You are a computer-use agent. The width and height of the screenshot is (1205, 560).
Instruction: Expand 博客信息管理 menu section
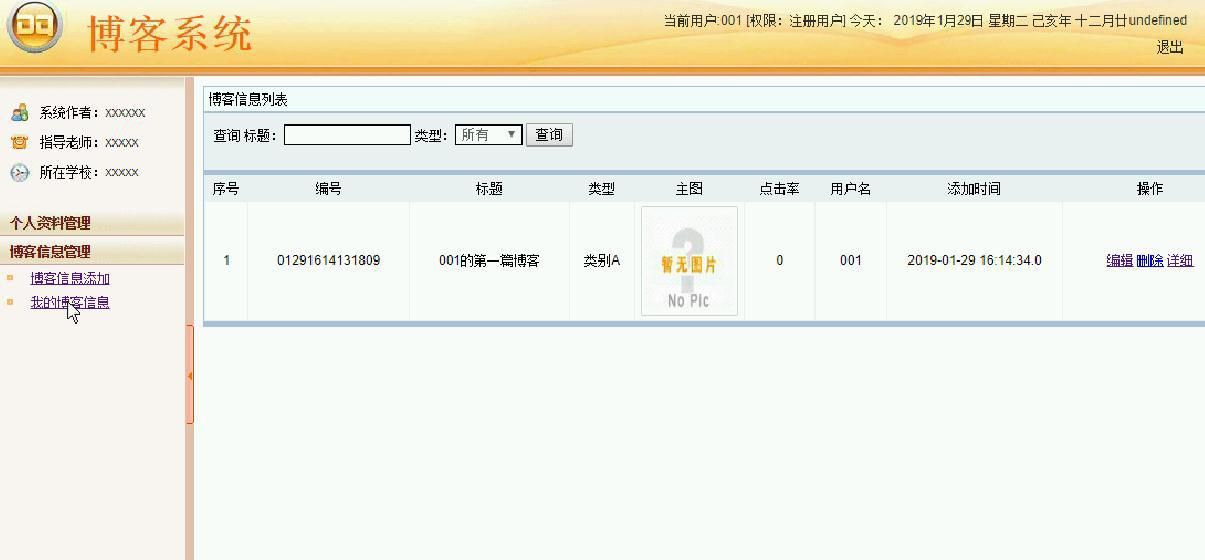tap(50, 251)
